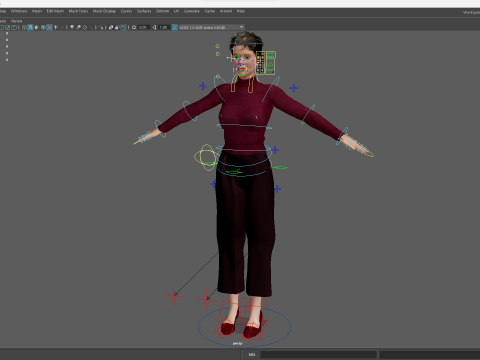The width and height of the screenshot is (480, 360).
Task: Click the smooth shade sphere icon in panel toolbar
Action: pos(37,27)
